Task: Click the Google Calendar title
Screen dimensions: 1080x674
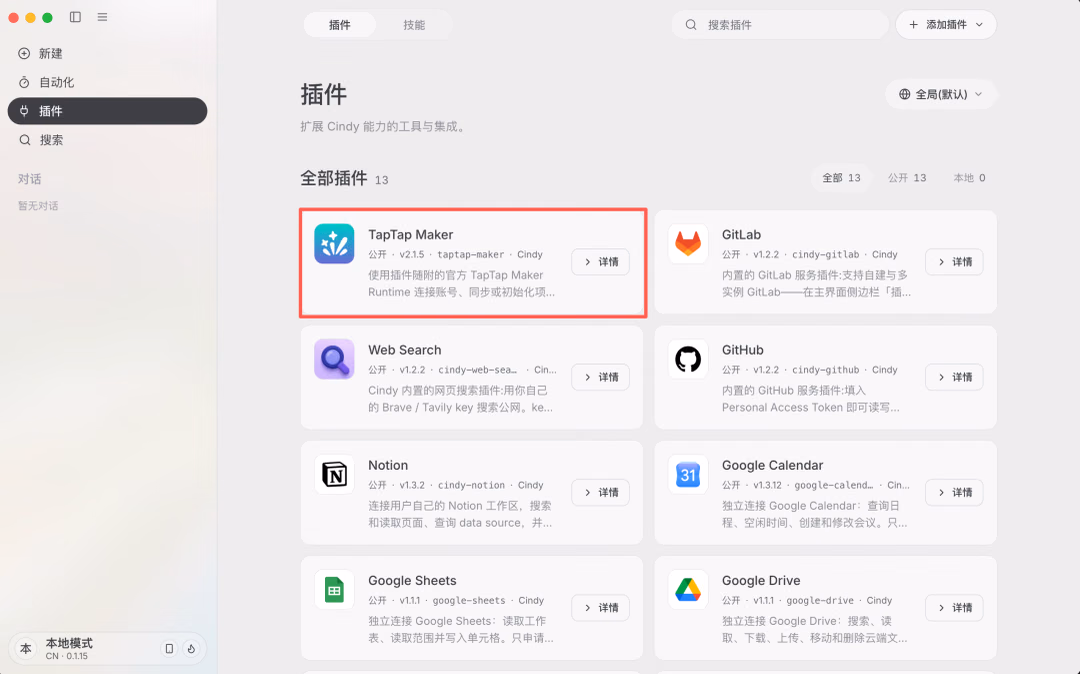Action: 772,465
